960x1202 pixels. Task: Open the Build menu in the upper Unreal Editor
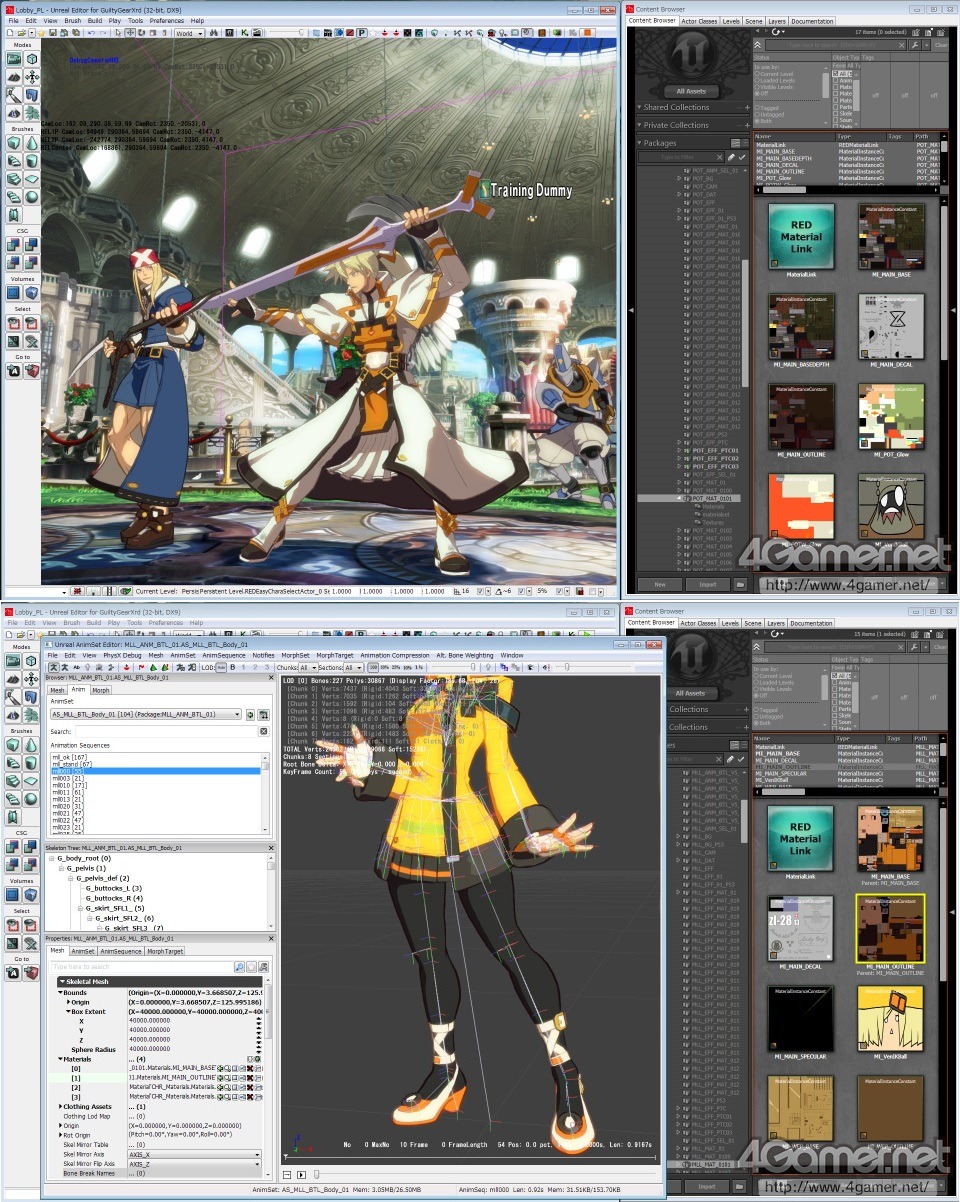(x=94, y=20)
